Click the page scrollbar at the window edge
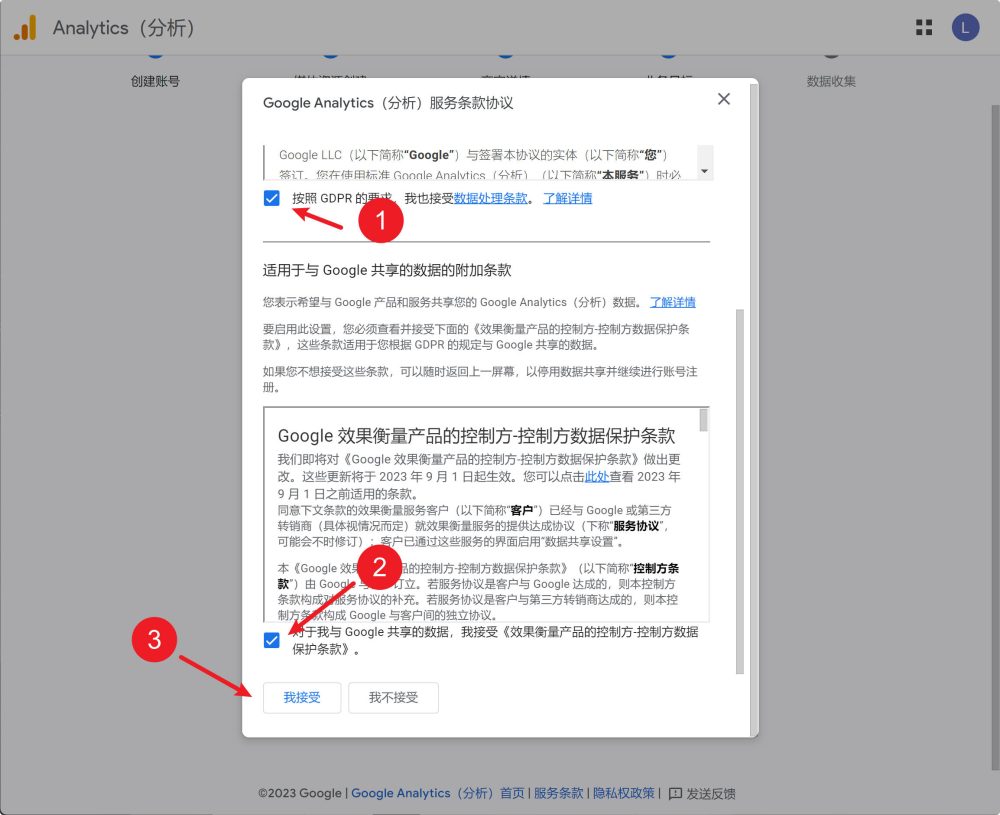 coord(995,437)
